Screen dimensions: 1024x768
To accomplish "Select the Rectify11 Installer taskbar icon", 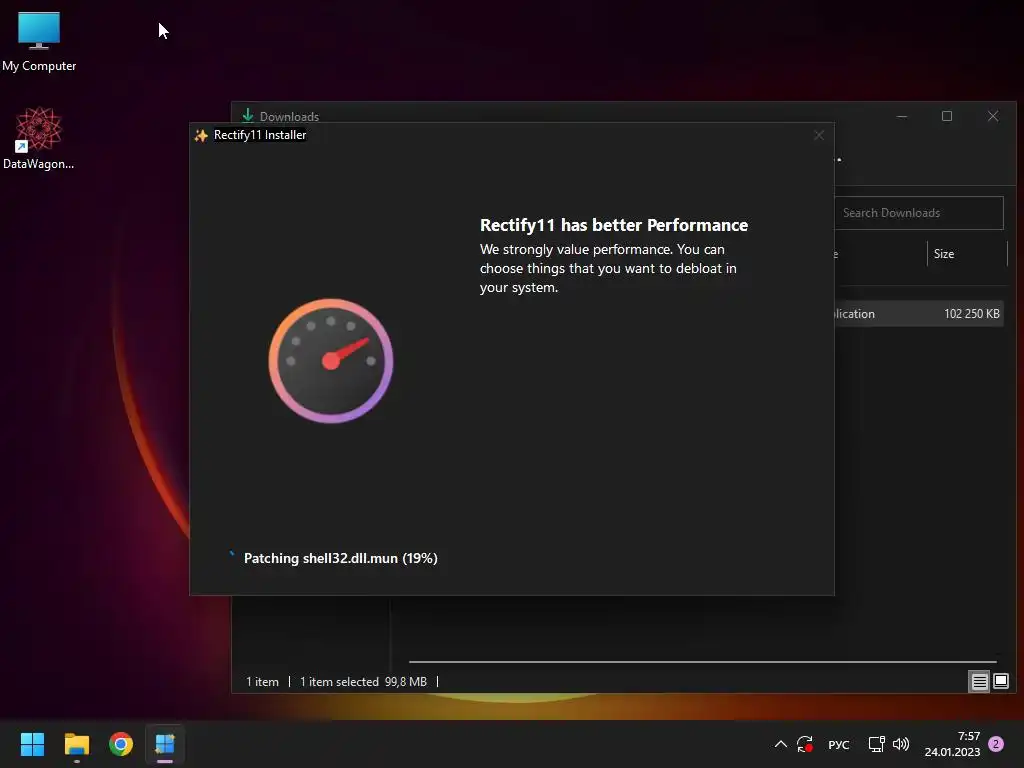I will click(165, 744).
